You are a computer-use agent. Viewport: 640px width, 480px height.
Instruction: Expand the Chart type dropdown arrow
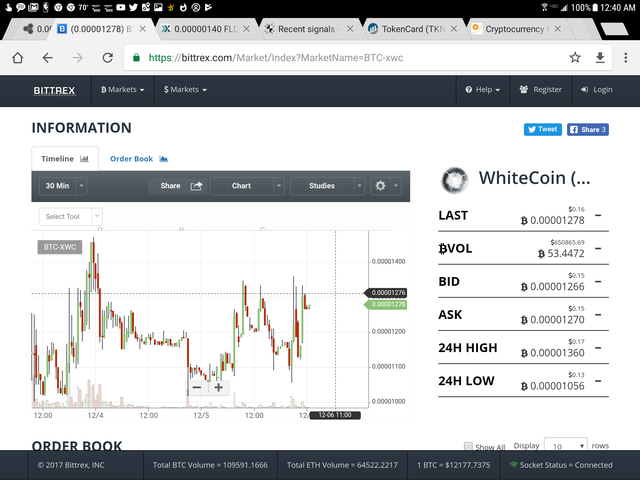point(279,186)
